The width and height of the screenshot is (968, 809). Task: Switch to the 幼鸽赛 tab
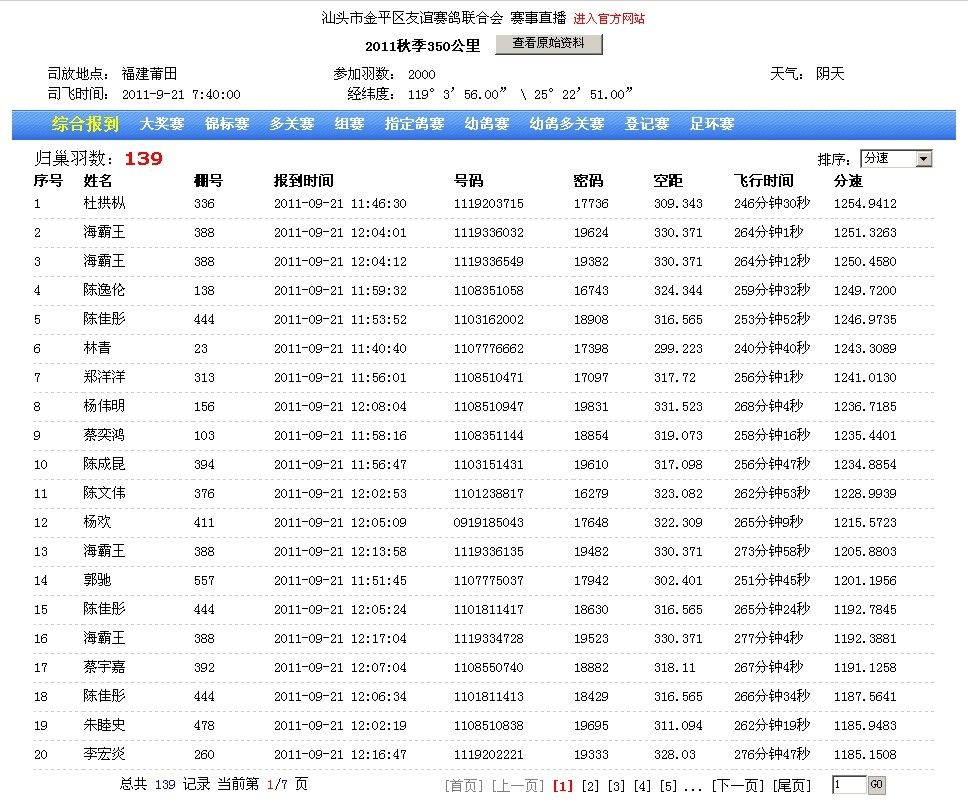point(487,124)
